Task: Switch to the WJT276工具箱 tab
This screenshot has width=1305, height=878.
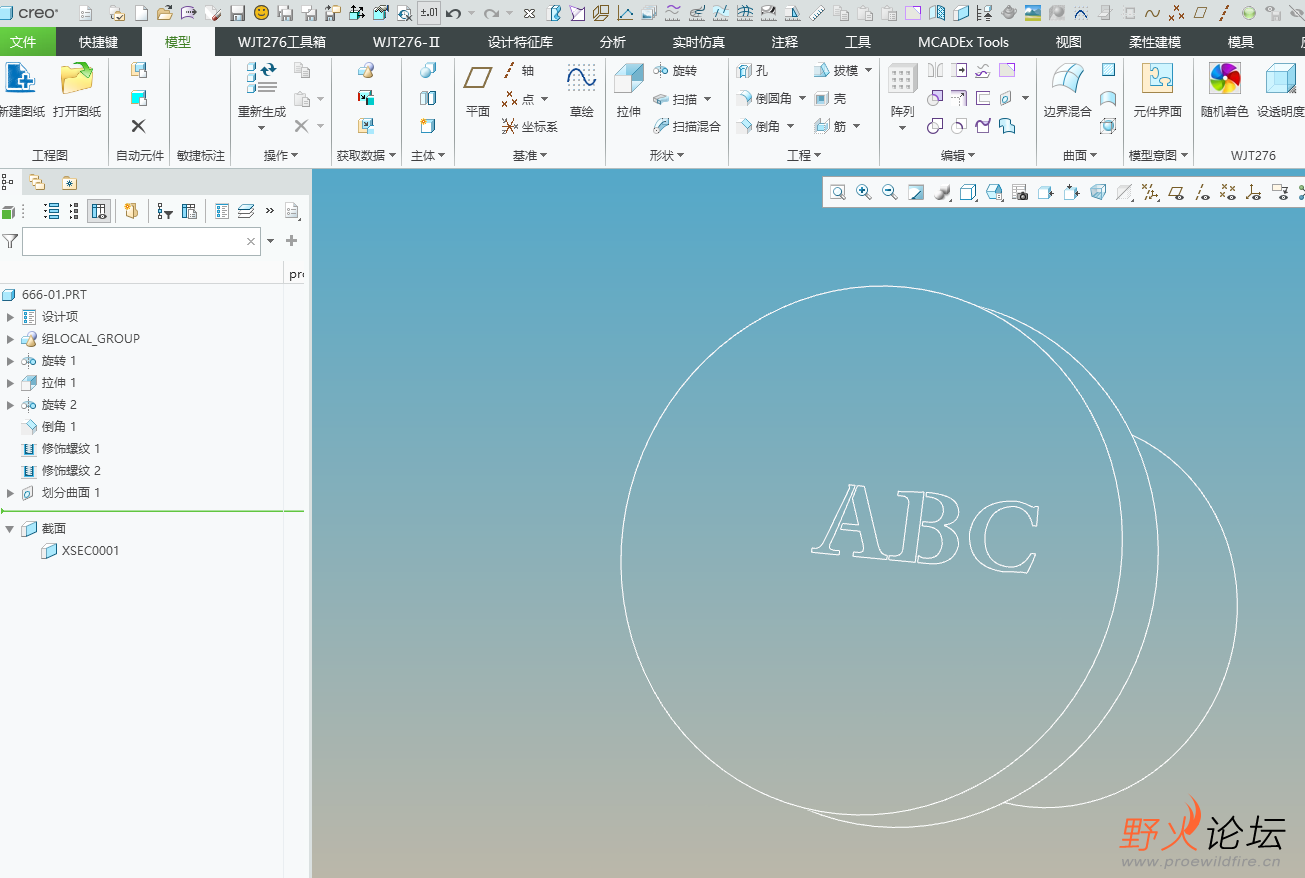Action: [281, 42]
